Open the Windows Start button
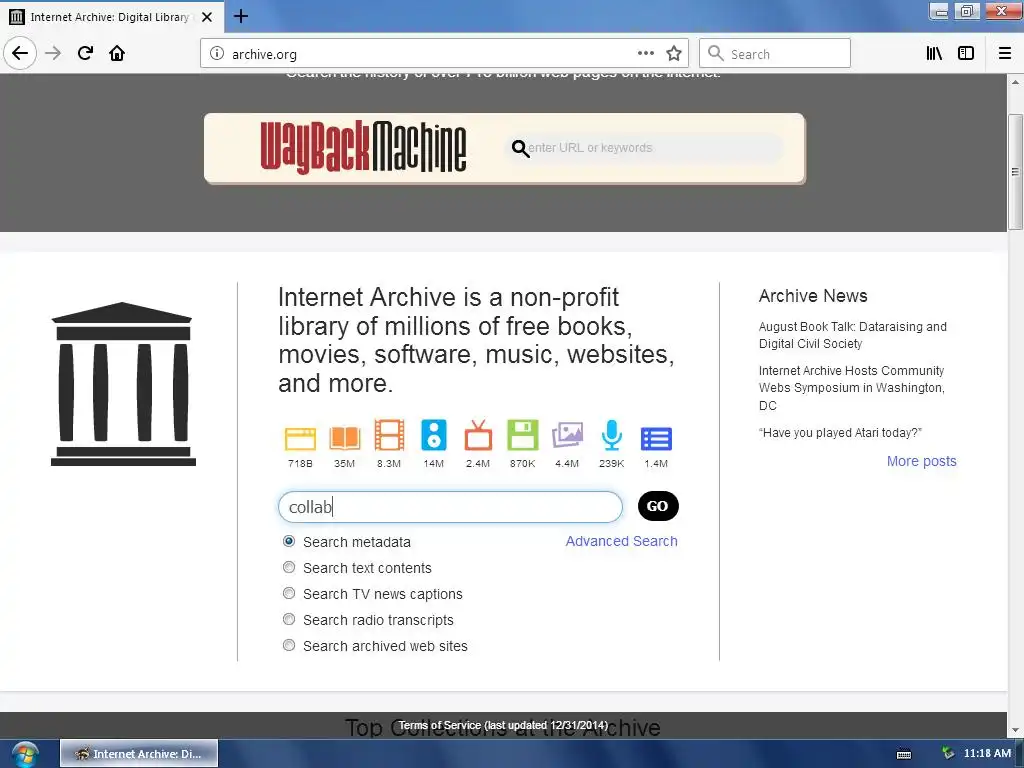 click(x=24, y=754)
